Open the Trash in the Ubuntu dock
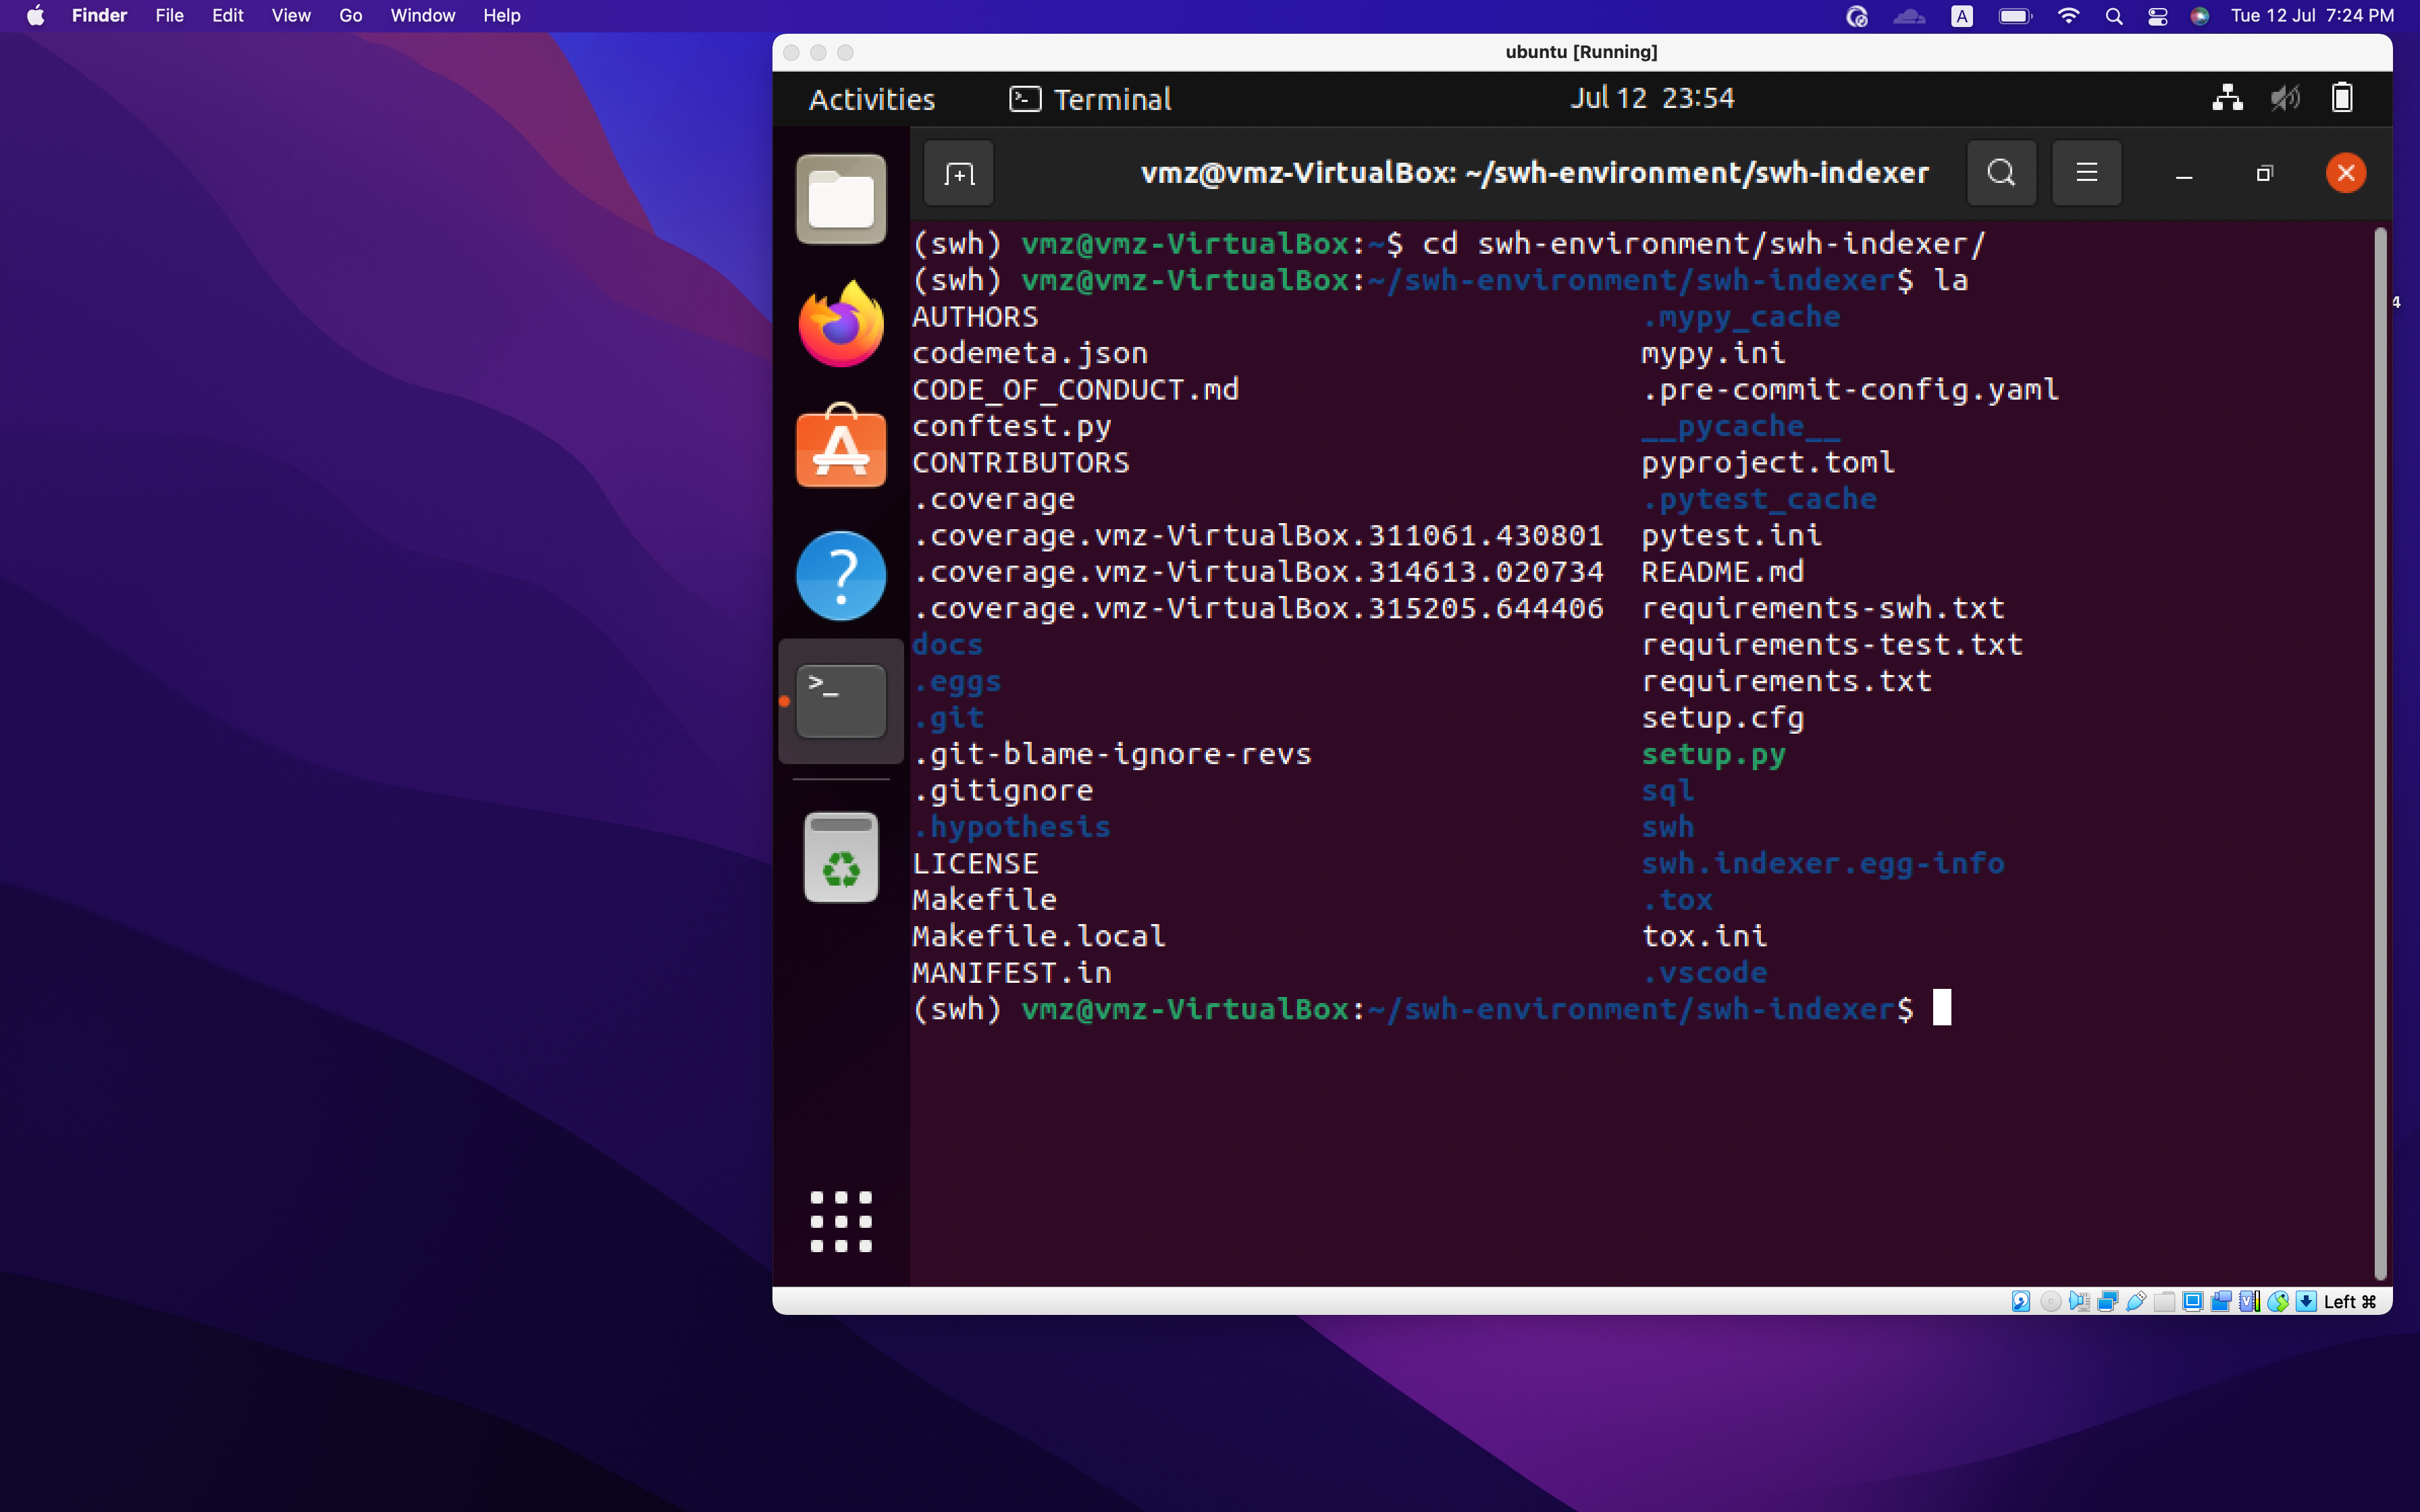Viewport: 2420px width, 1512px height. 841,857
